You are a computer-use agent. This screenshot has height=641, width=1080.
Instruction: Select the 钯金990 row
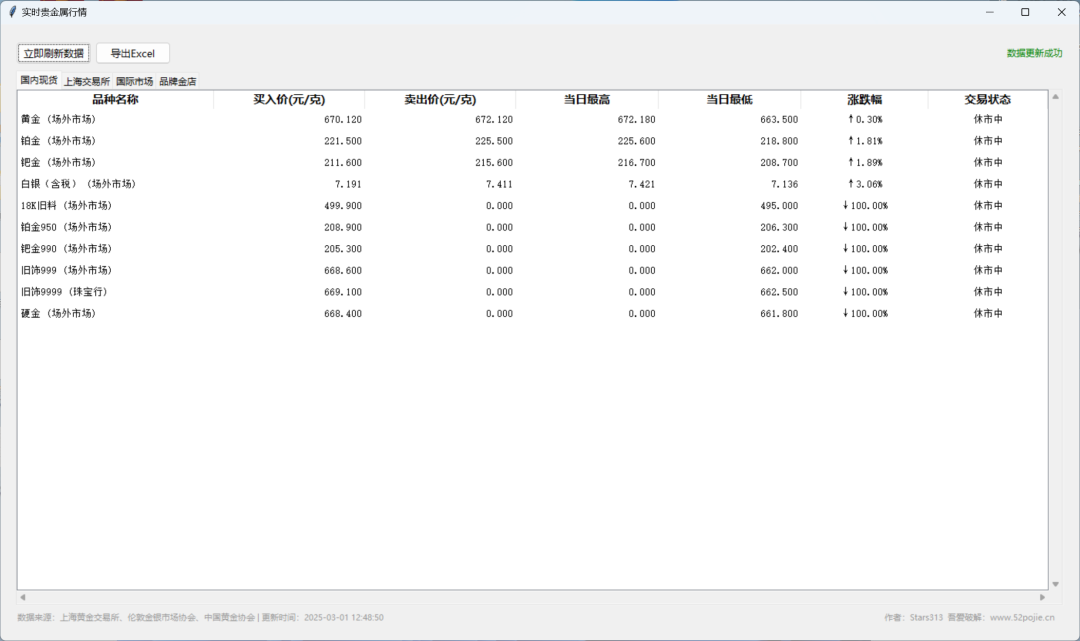[532, 249]
